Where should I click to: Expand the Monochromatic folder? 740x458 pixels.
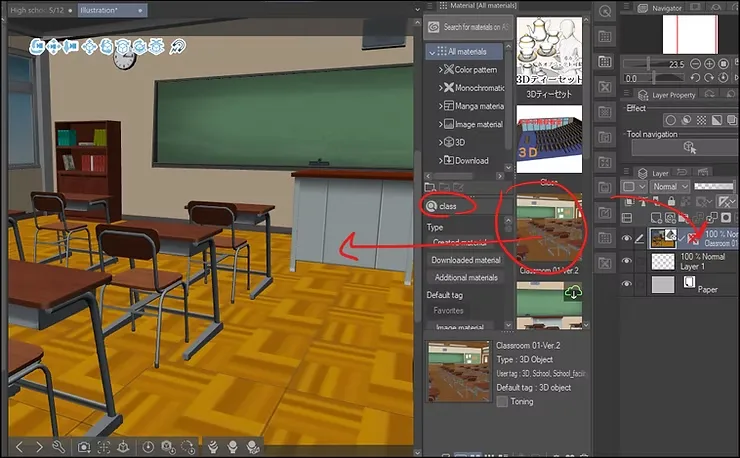tap(440, 88)
